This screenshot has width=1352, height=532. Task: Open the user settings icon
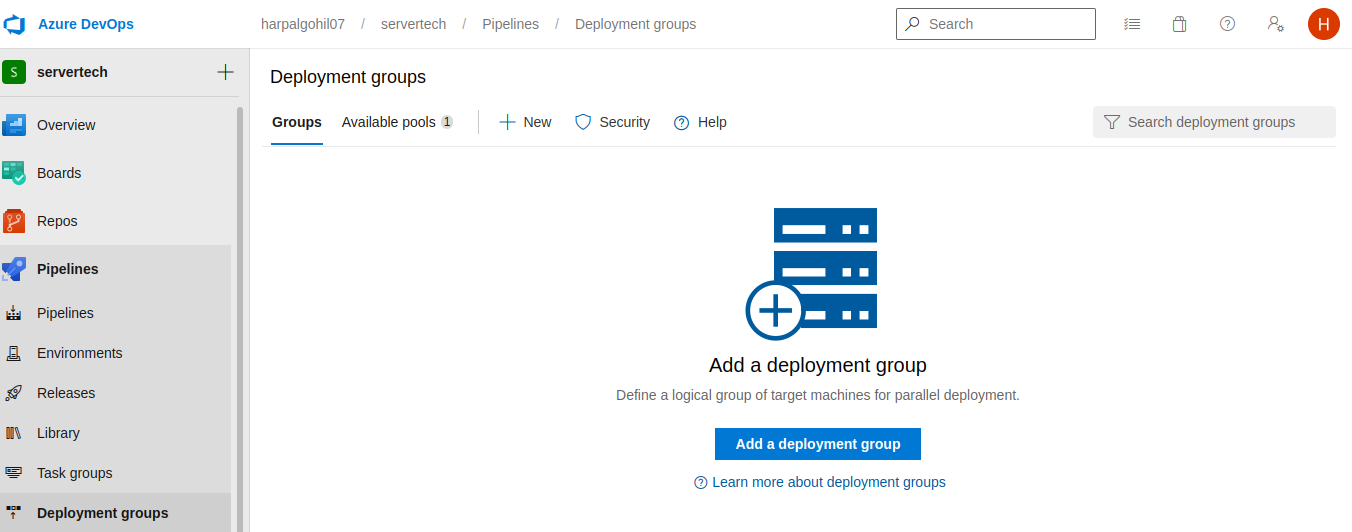(x=1275, y=24)
